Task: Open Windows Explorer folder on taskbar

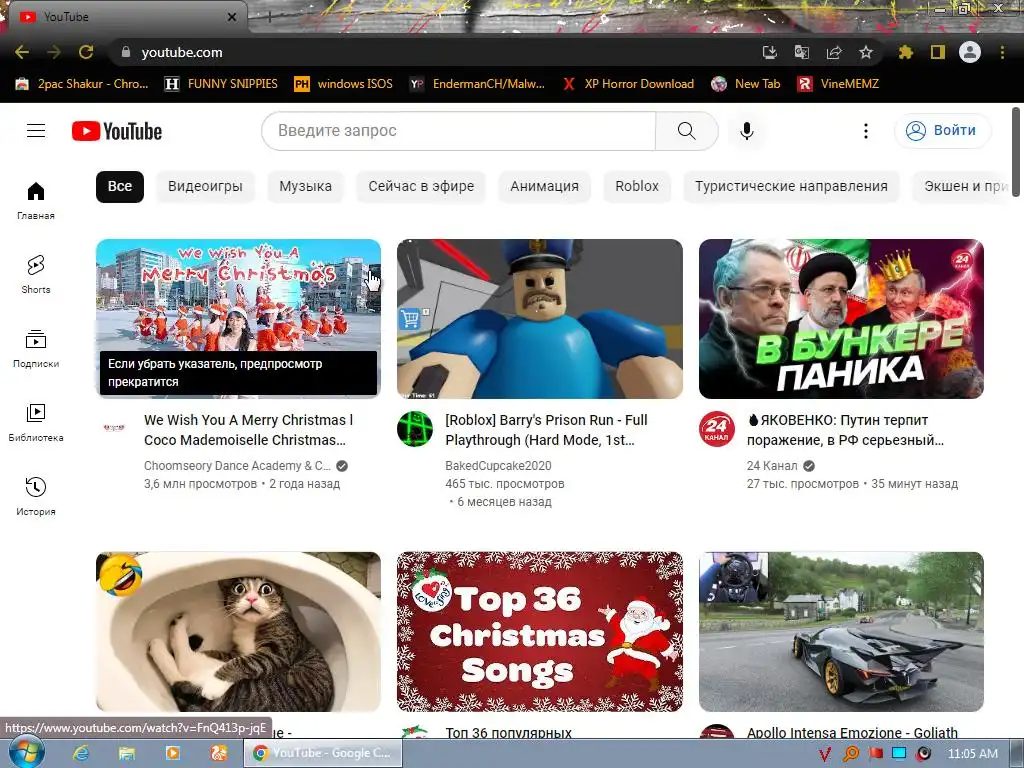Action: tap(127, 753)
